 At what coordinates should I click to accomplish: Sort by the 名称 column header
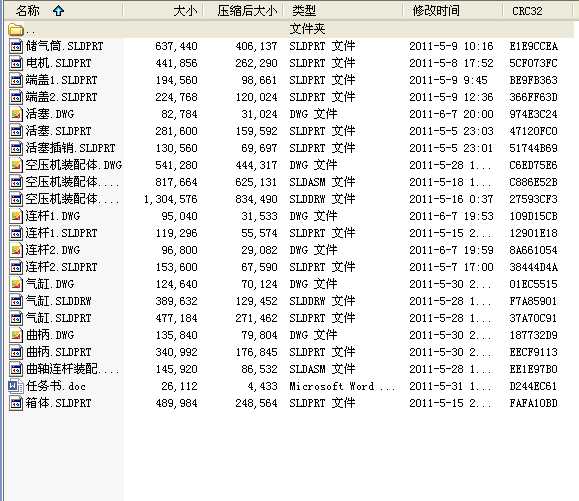click(x=63, y=11)
